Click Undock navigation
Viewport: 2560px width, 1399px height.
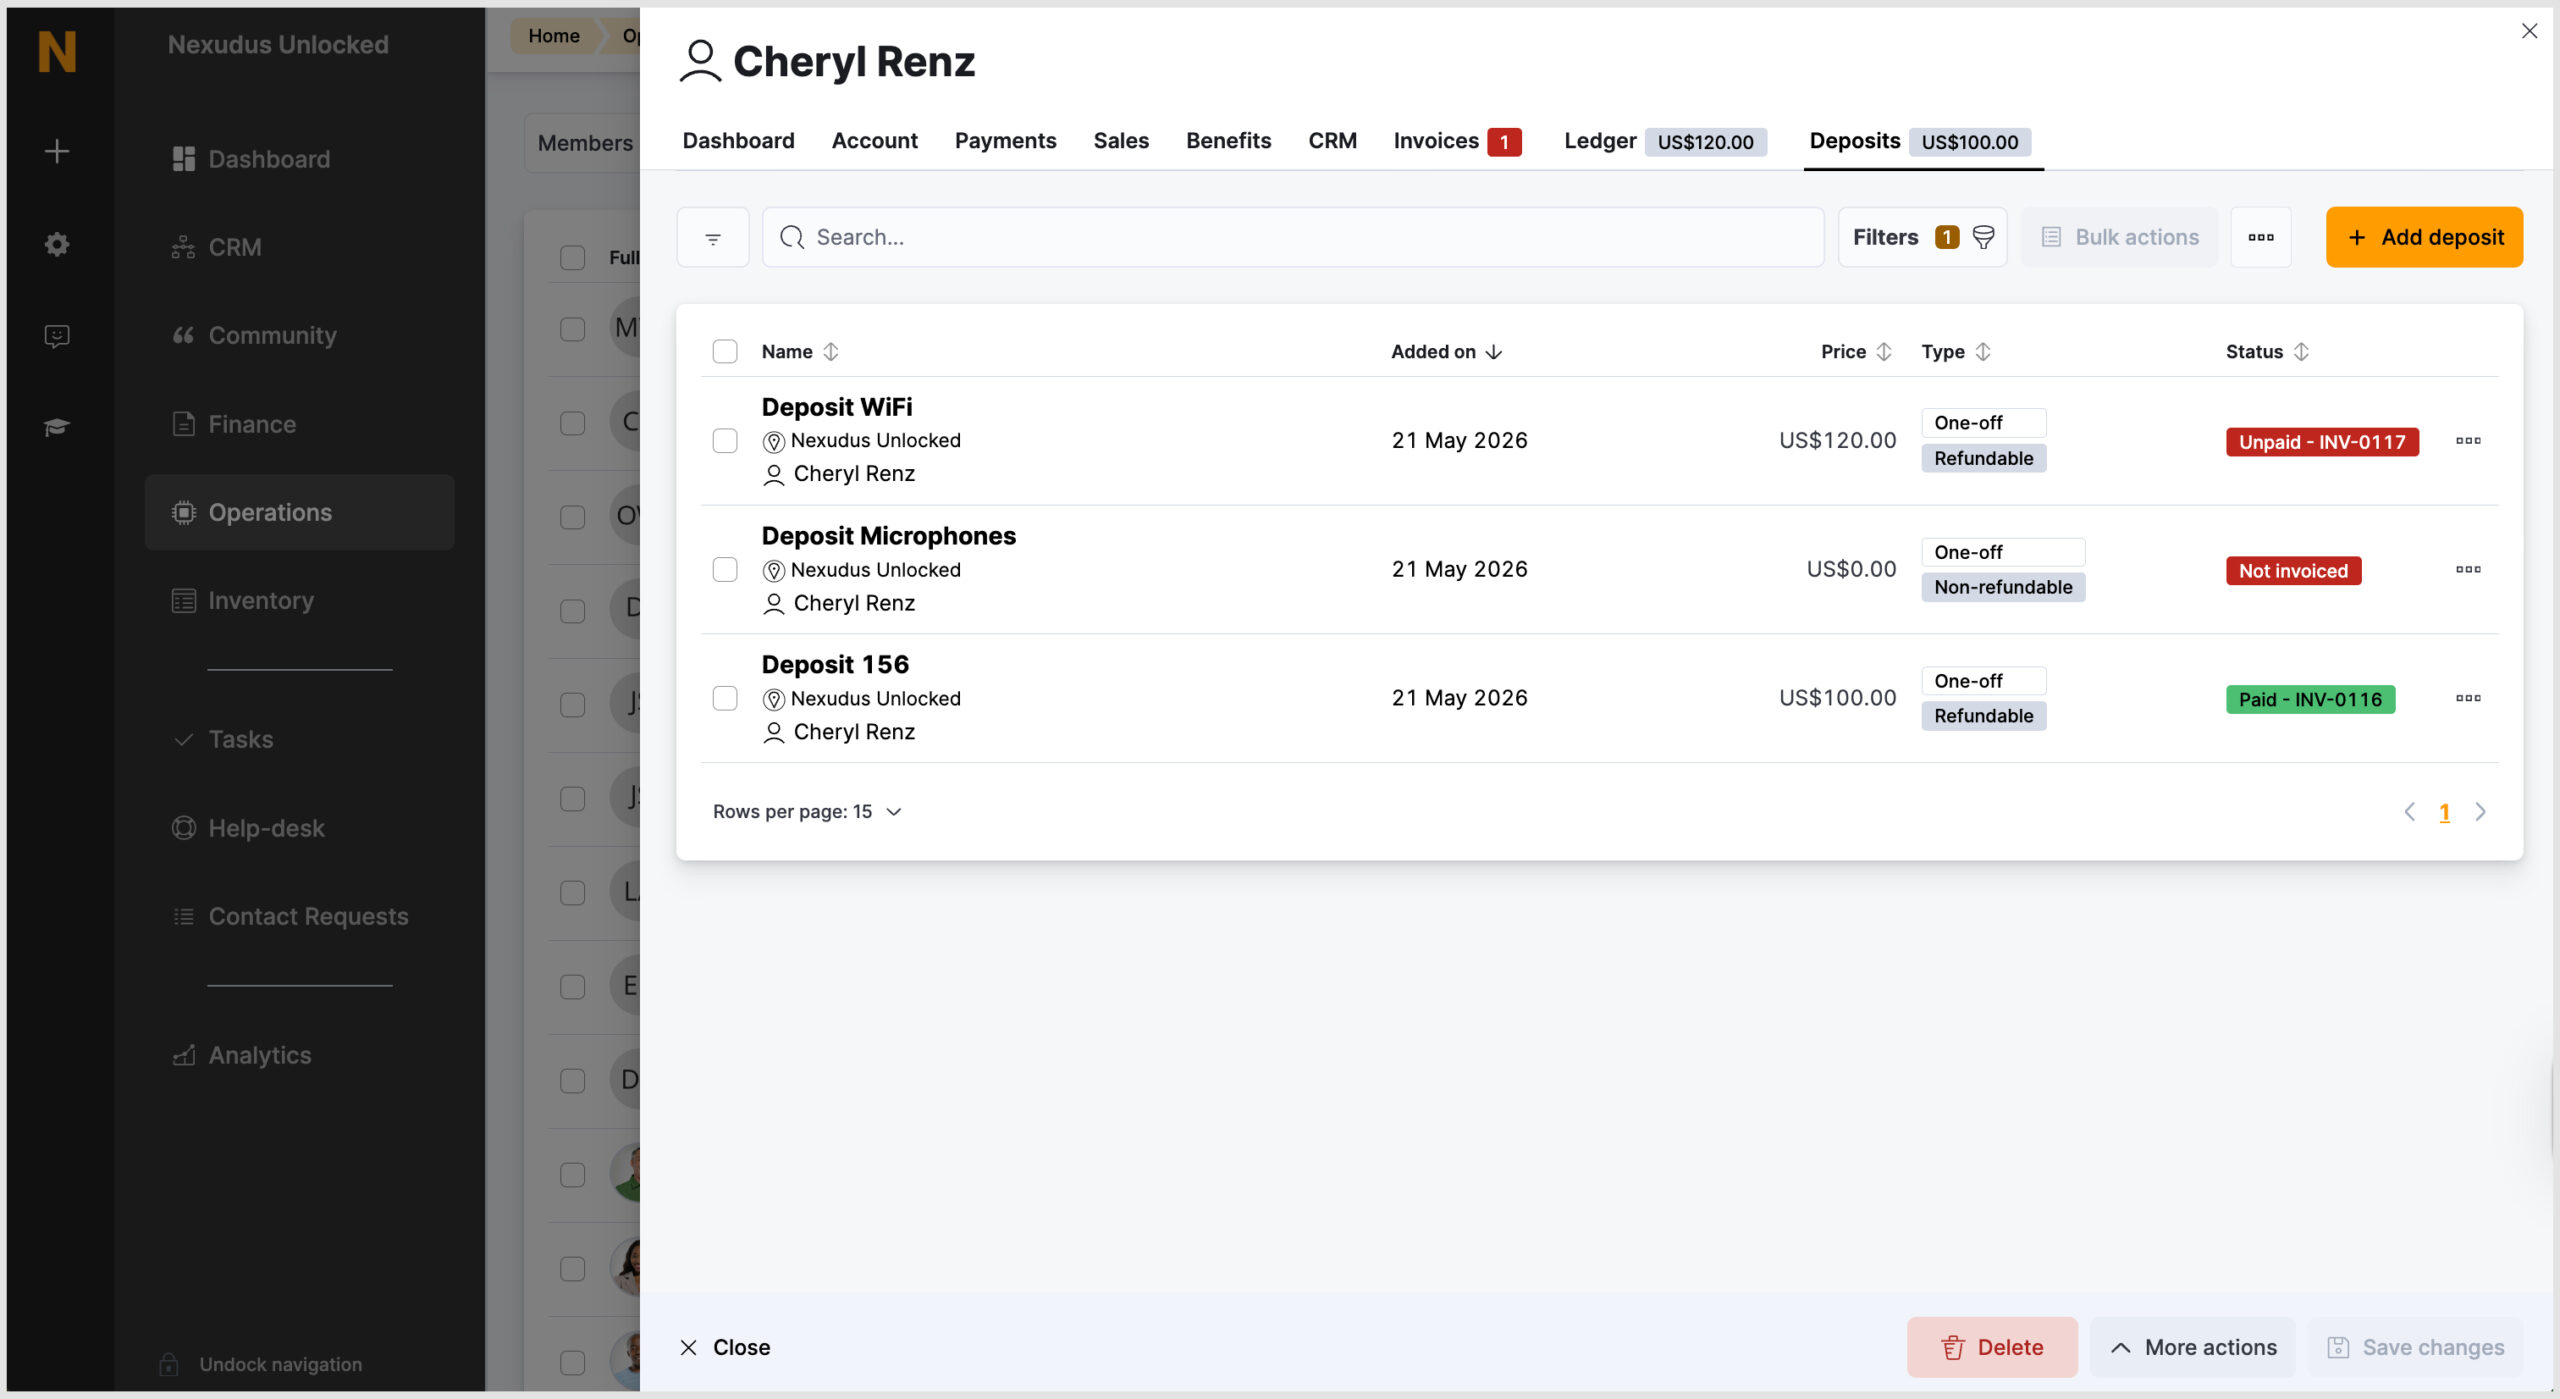pos(281,1364)
